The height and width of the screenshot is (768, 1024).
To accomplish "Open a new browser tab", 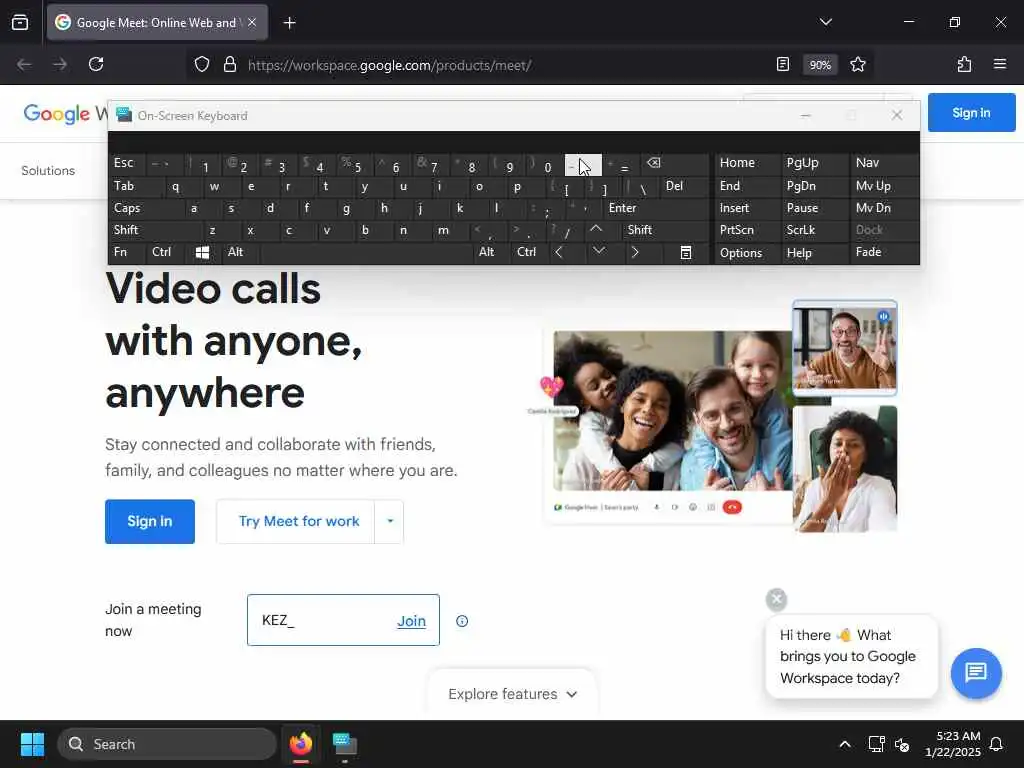I will pyautogui.click(x=289, y=23).
